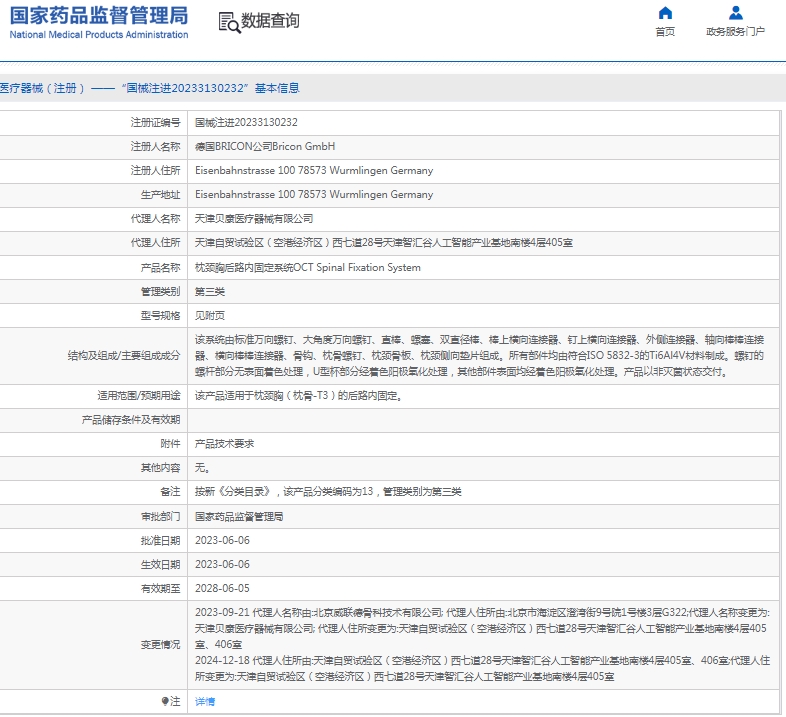The width and height of the screenshot is (786, 717).
Task: Click the 数据查询 heading text
Action: [x=270, y=21]
